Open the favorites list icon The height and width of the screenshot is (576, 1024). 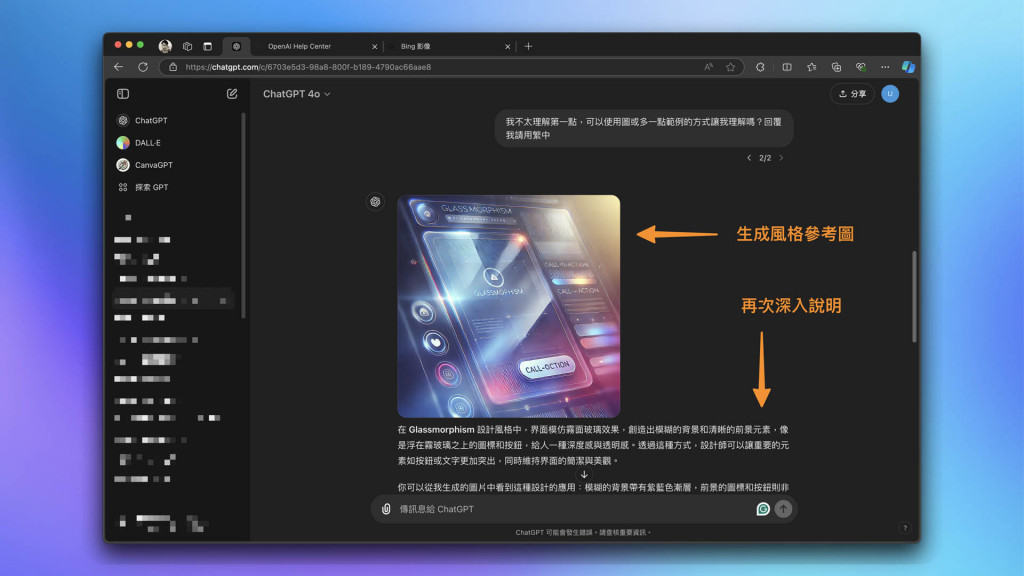point(812,67)
